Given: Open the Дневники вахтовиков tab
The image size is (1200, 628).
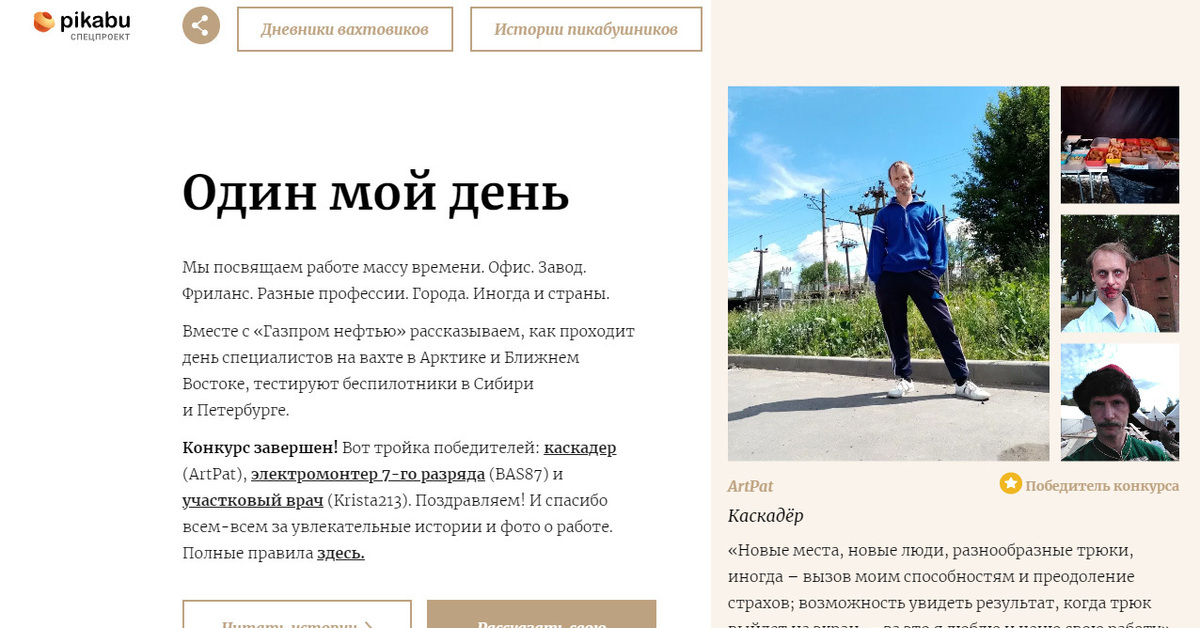Looking at the screenshot, I should point(345,29).
